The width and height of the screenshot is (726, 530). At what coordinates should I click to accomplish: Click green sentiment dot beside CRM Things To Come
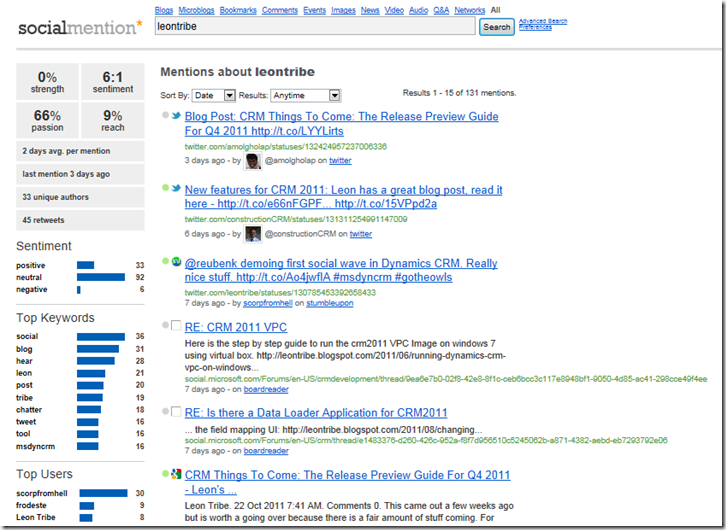165,474
